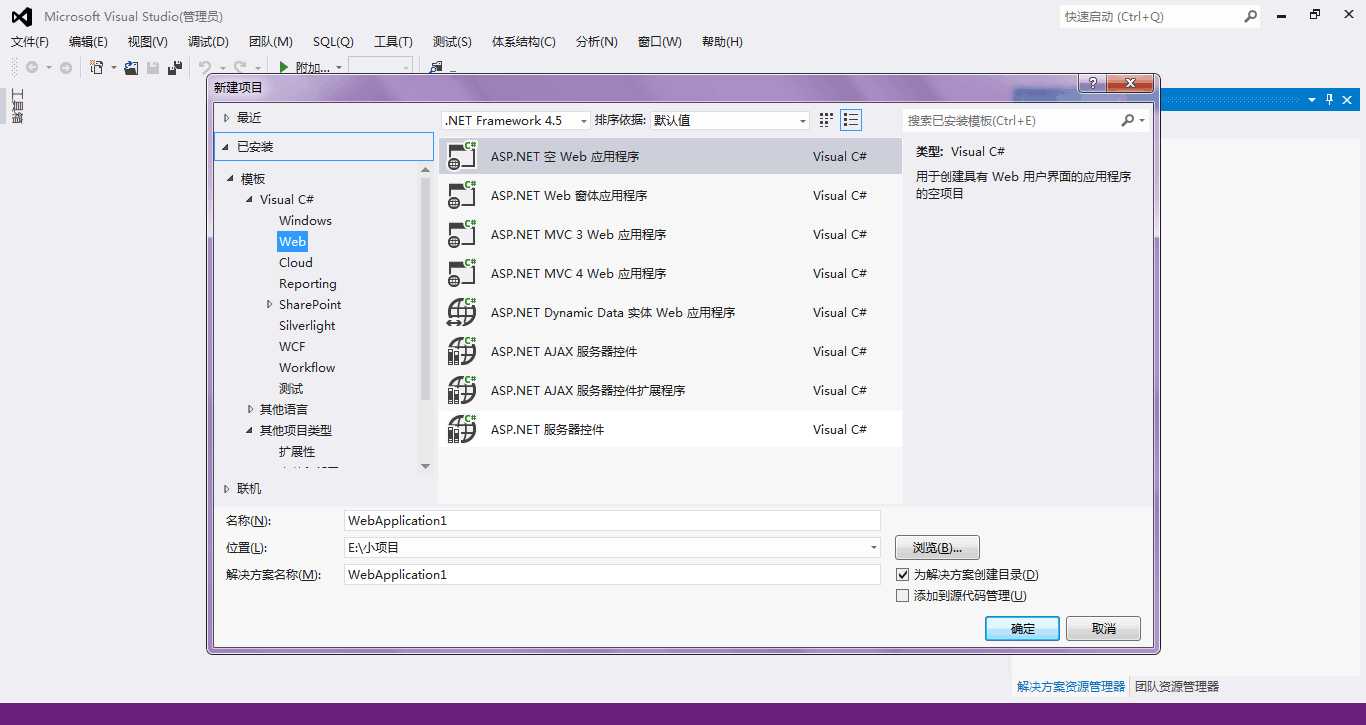Click the Undo toolbar icon
The width and height of the screenshot is (1366, 725).
[205, 67]
